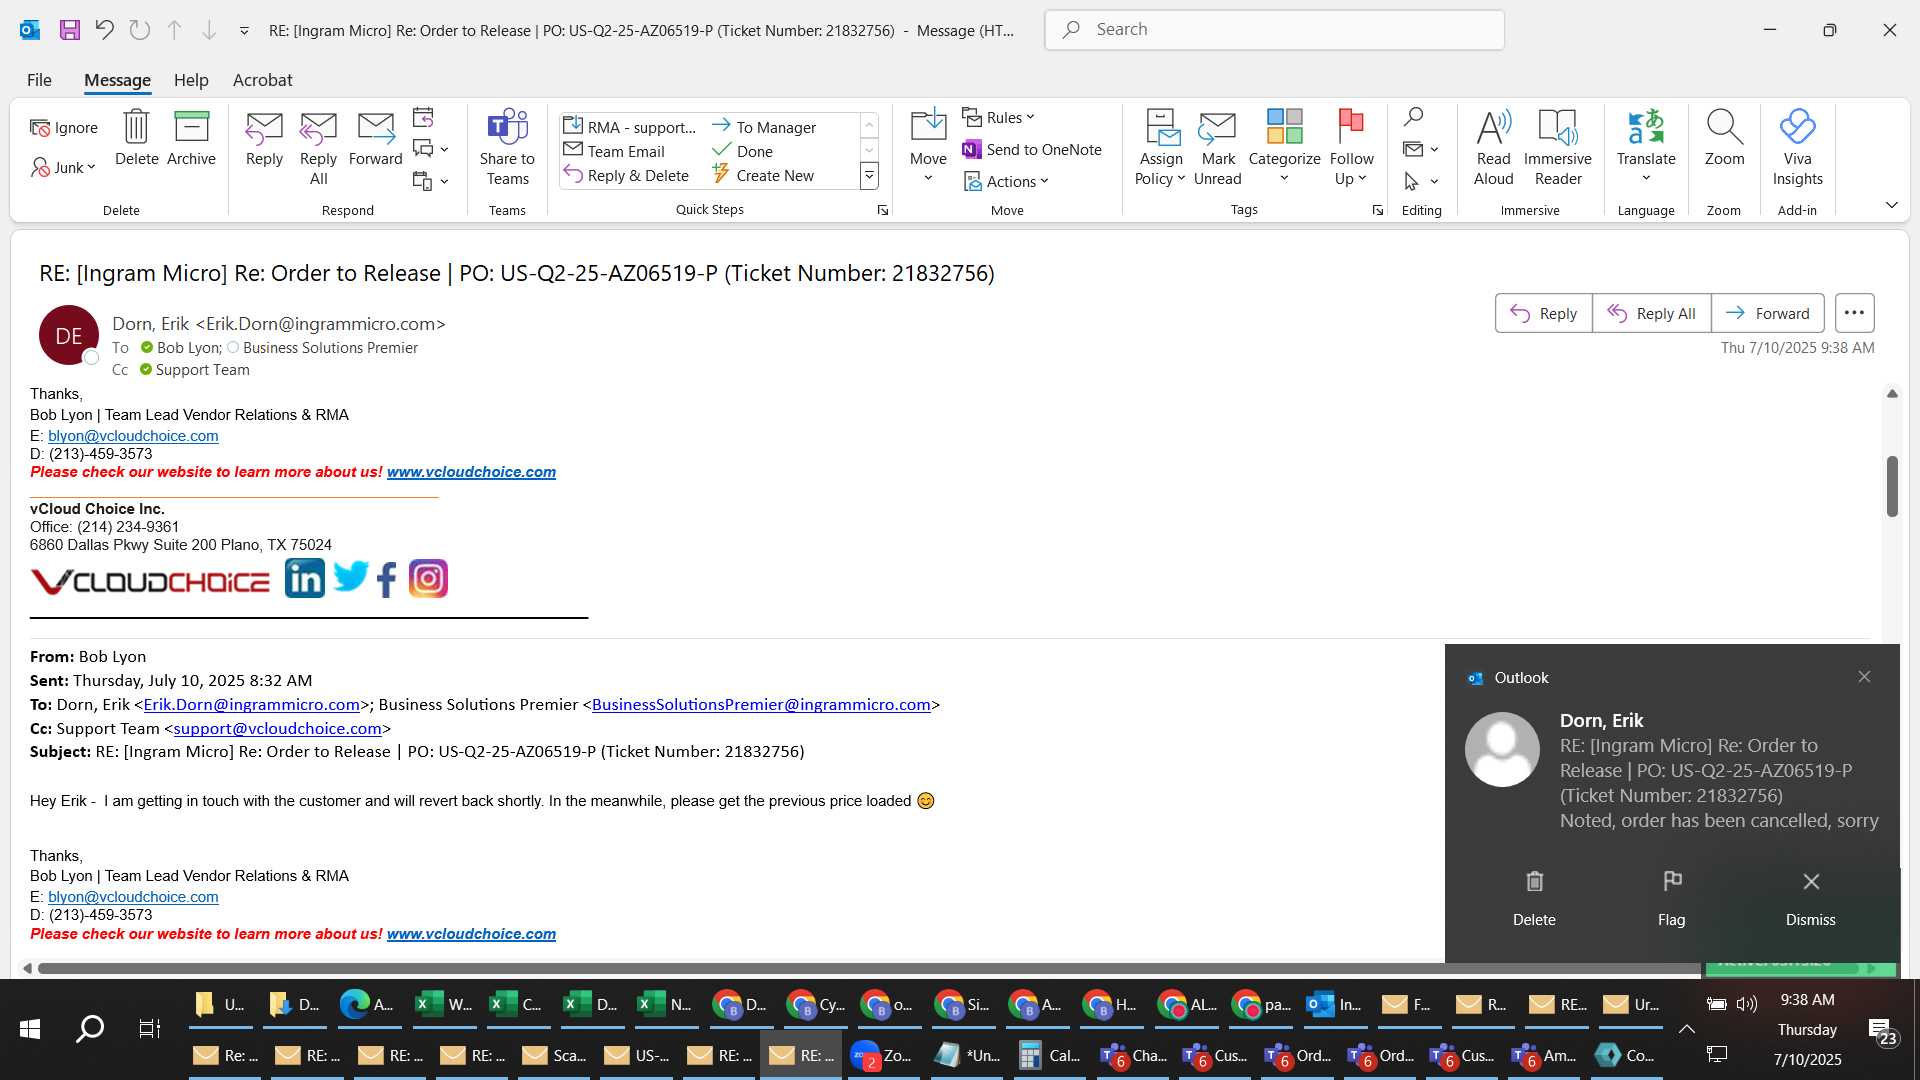Run the To Manager quick step
This screenshot has height=1080, width=1920.
click(x=764, y=127)
